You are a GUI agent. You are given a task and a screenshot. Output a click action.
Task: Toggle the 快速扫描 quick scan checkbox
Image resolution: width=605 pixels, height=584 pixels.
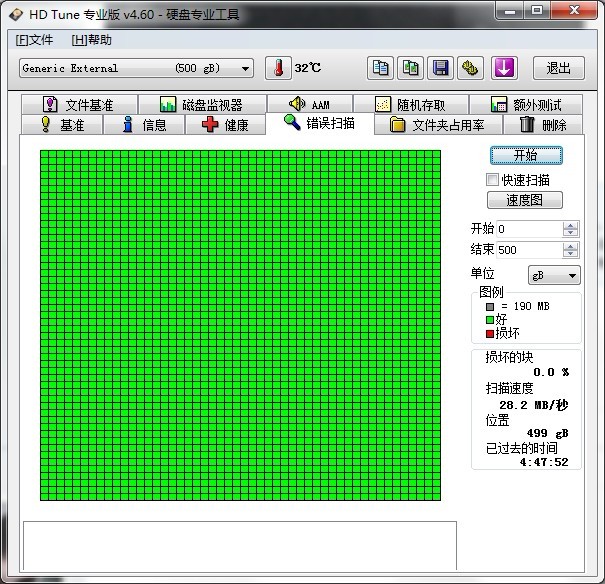point(492,179)
